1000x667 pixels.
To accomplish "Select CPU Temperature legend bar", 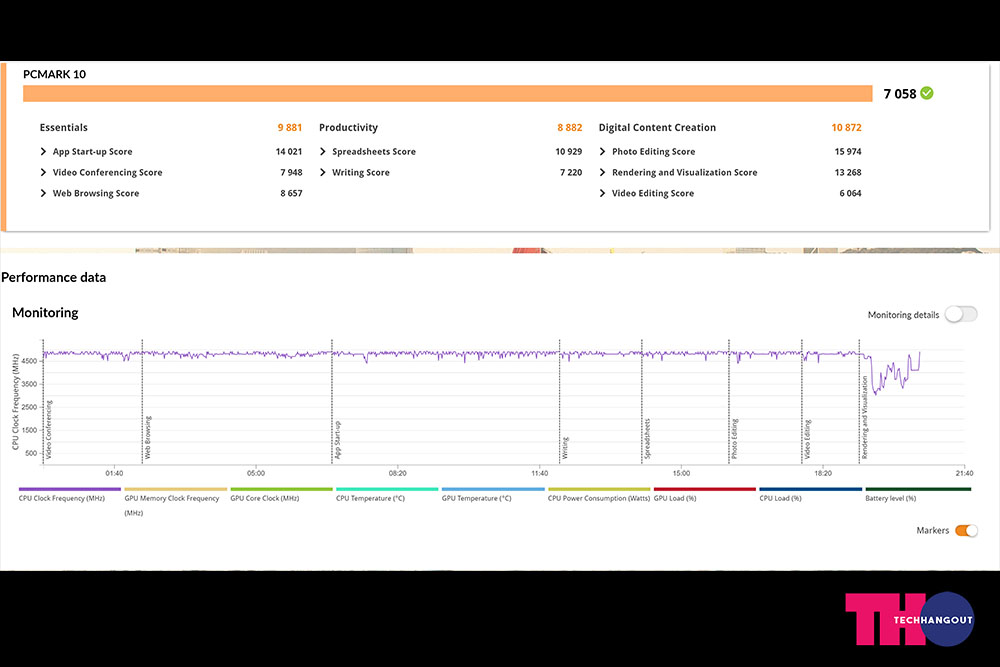I will [x=387, y=489].
